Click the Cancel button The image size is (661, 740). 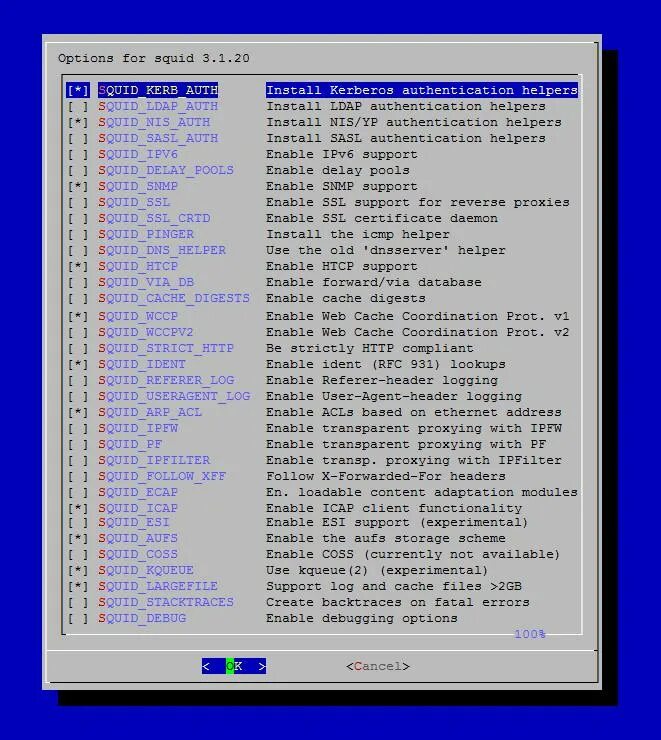378,666
